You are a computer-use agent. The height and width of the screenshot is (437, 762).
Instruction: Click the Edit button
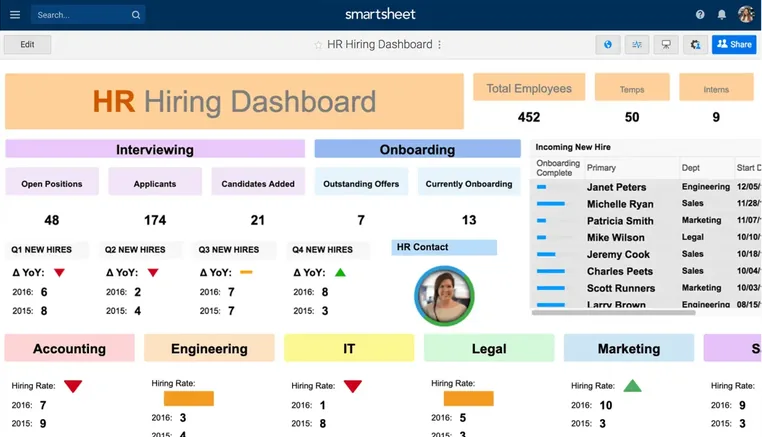tap(27, 44)
